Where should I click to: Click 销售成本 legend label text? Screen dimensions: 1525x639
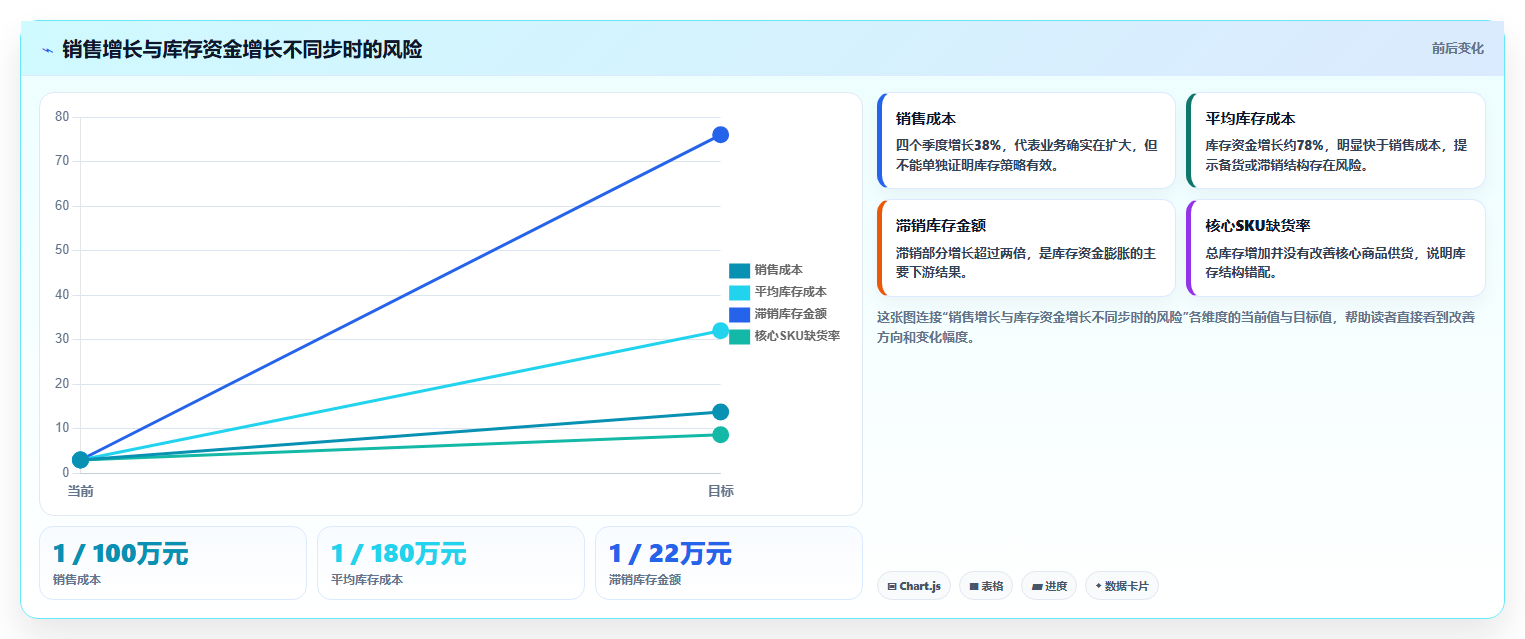[x=778, y=270]
